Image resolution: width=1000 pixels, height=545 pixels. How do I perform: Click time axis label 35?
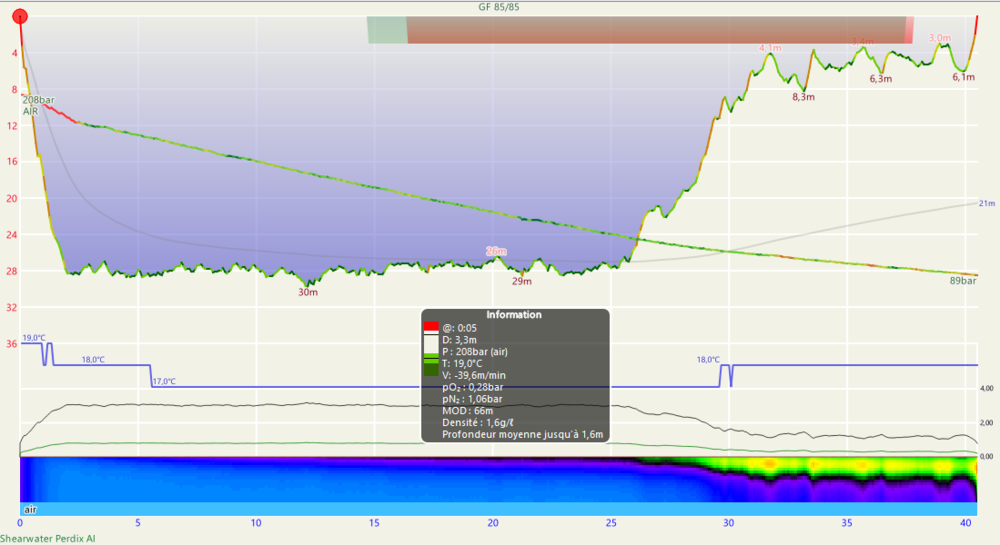point(846,523)
